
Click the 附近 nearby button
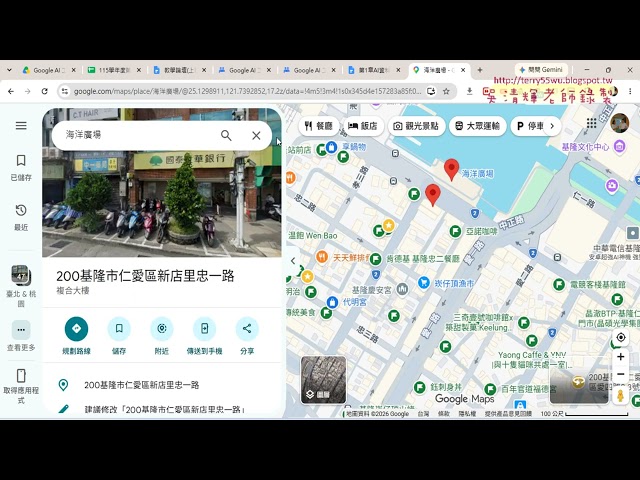[162, 336]
